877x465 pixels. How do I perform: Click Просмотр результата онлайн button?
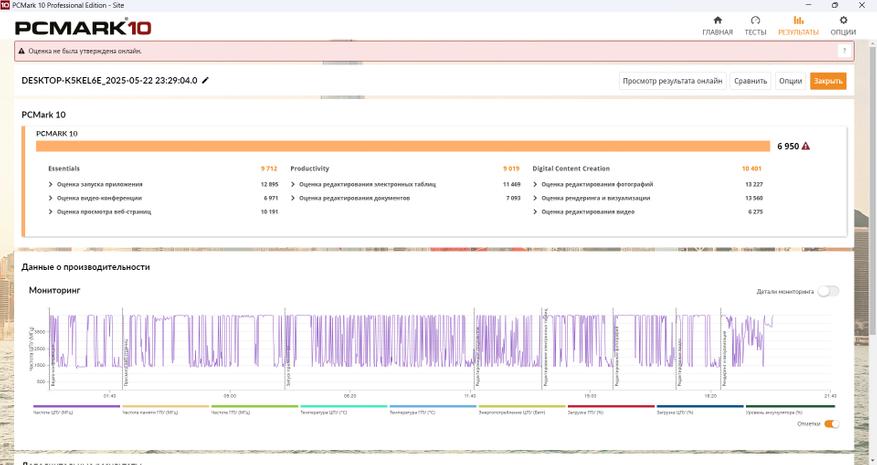(672, 81)
